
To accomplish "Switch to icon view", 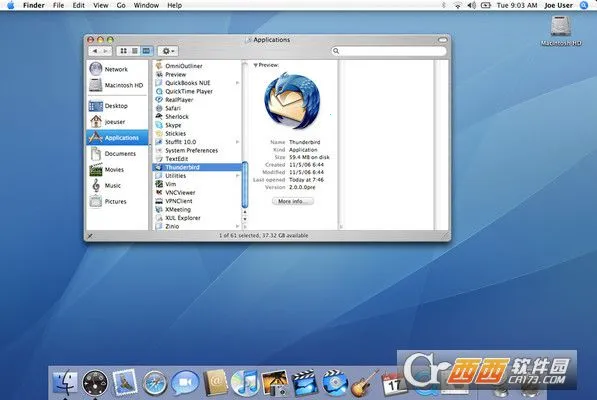I will [x=123, y=51].
